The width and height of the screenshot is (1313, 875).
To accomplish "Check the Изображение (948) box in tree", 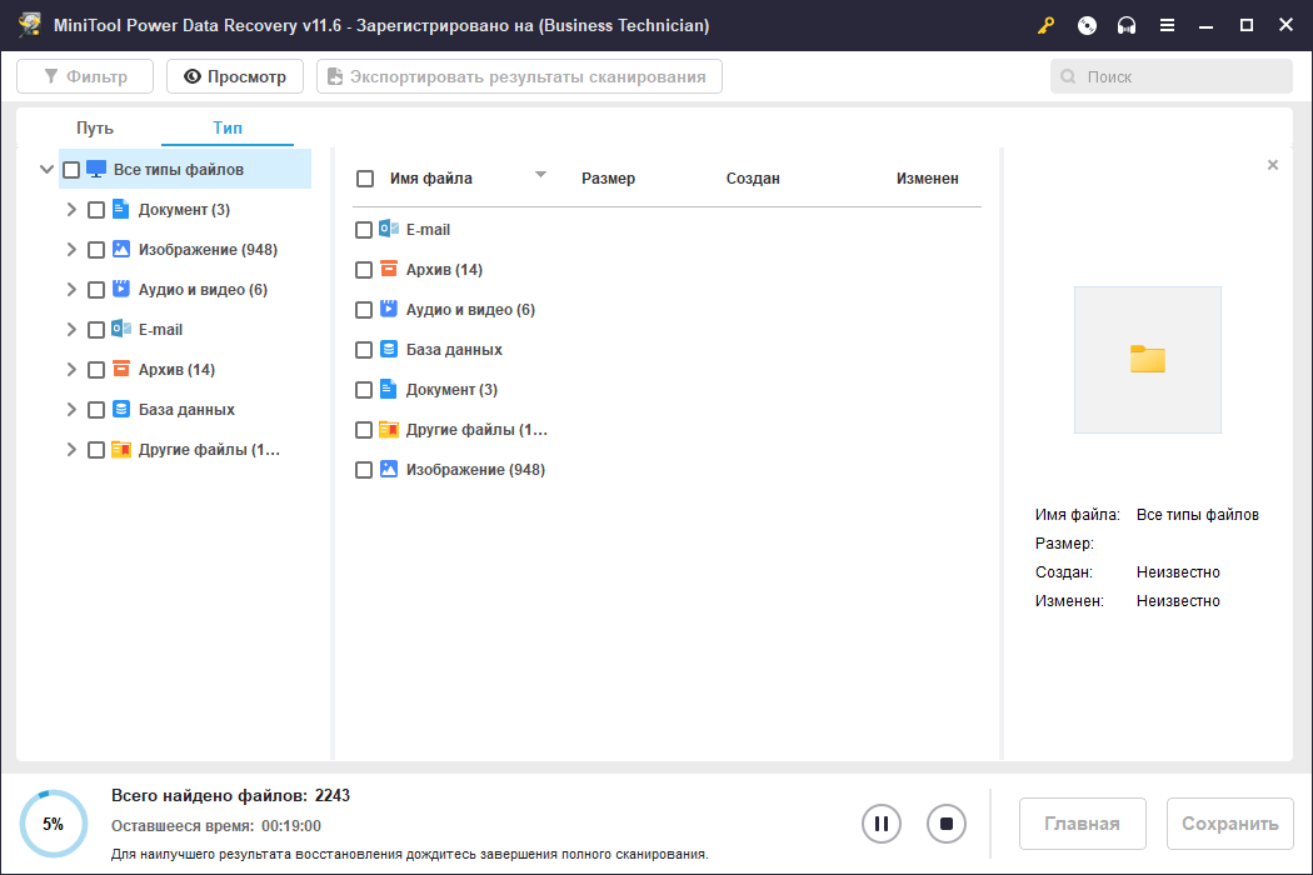I will (96, 250).
